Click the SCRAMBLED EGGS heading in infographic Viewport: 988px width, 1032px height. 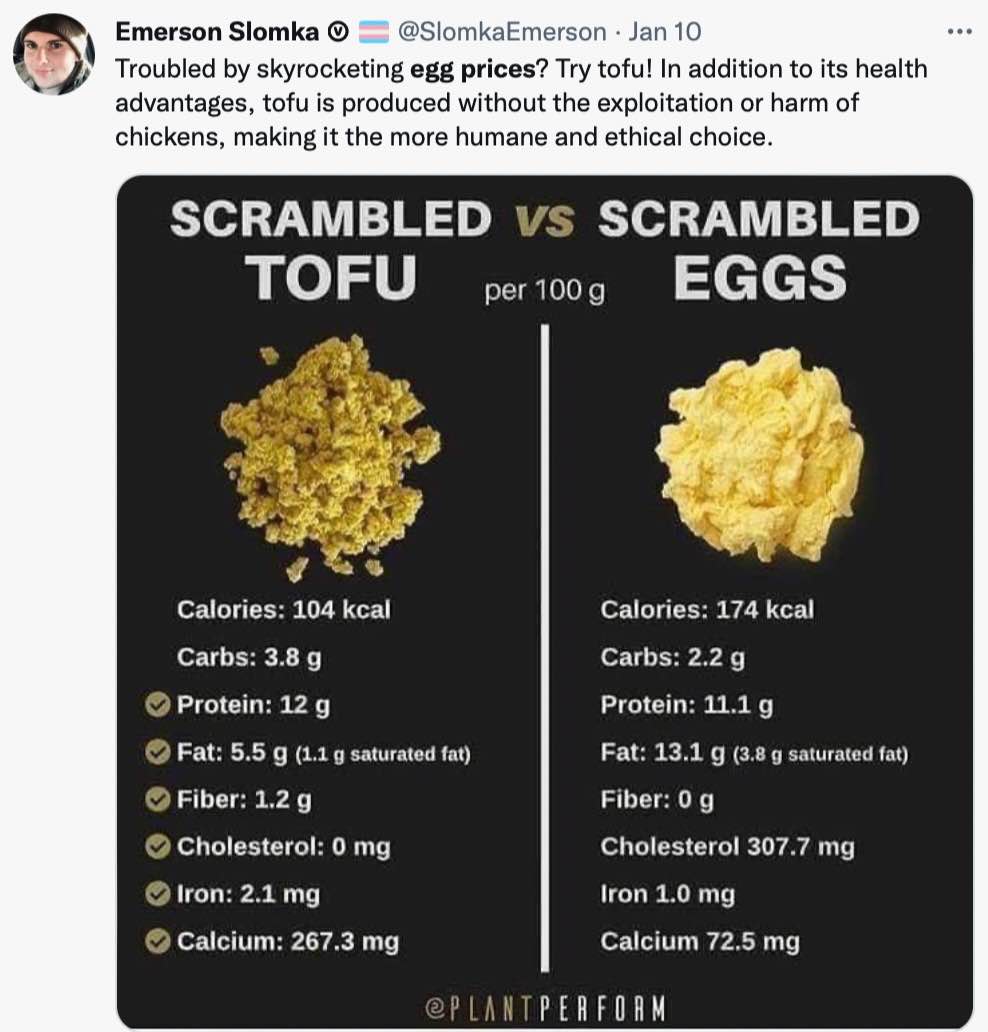point(759,248)
